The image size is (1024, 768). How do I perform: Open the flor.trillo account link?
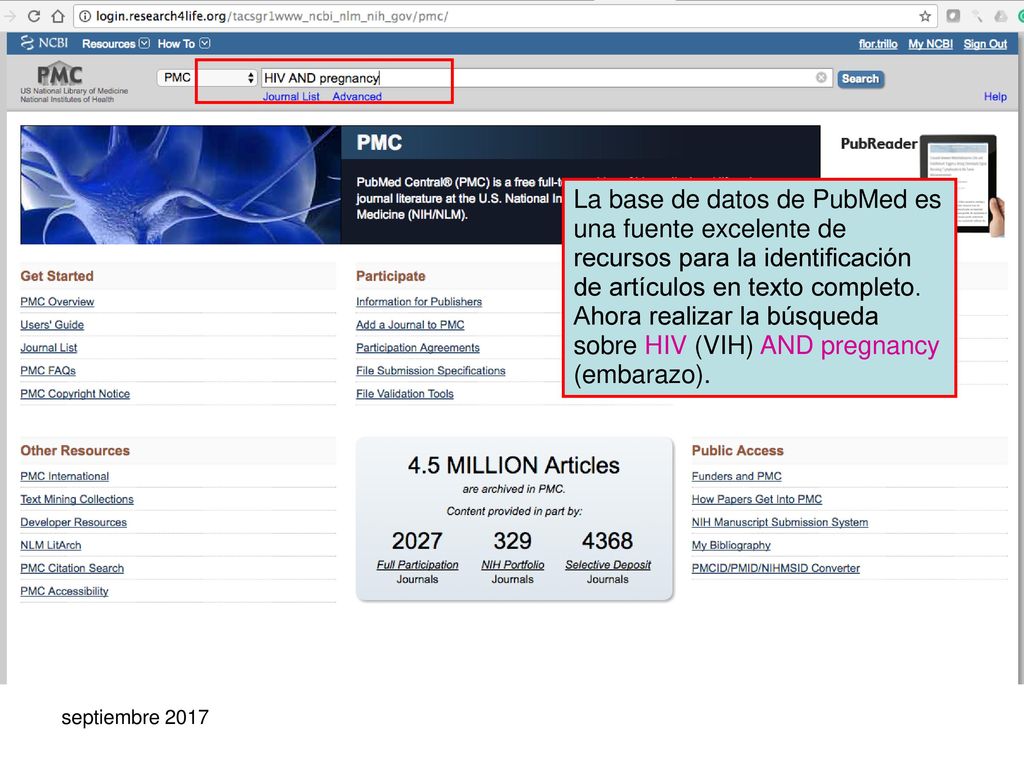[x=878, y=44]
